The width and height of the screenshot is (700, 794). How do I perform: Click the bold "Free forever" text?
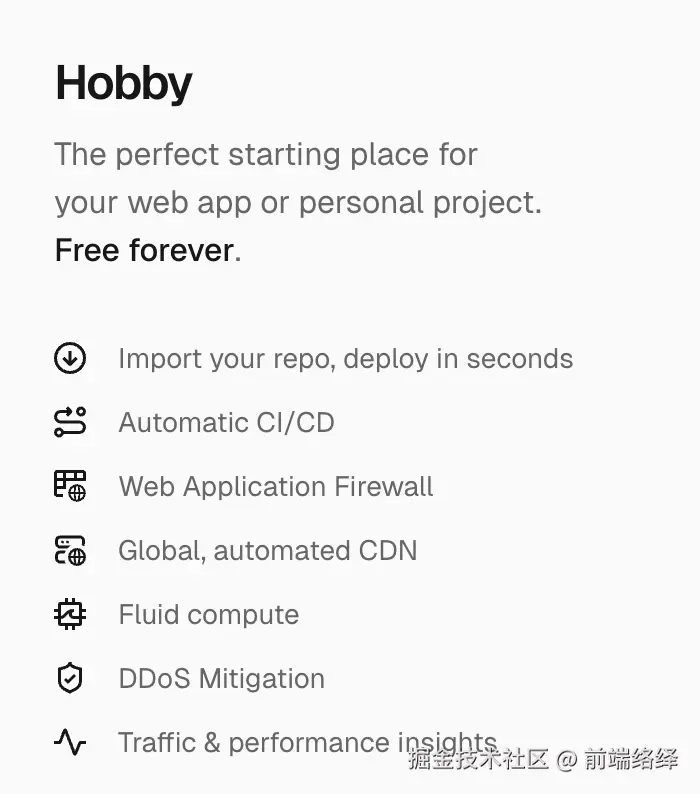[x=144, y=250]
